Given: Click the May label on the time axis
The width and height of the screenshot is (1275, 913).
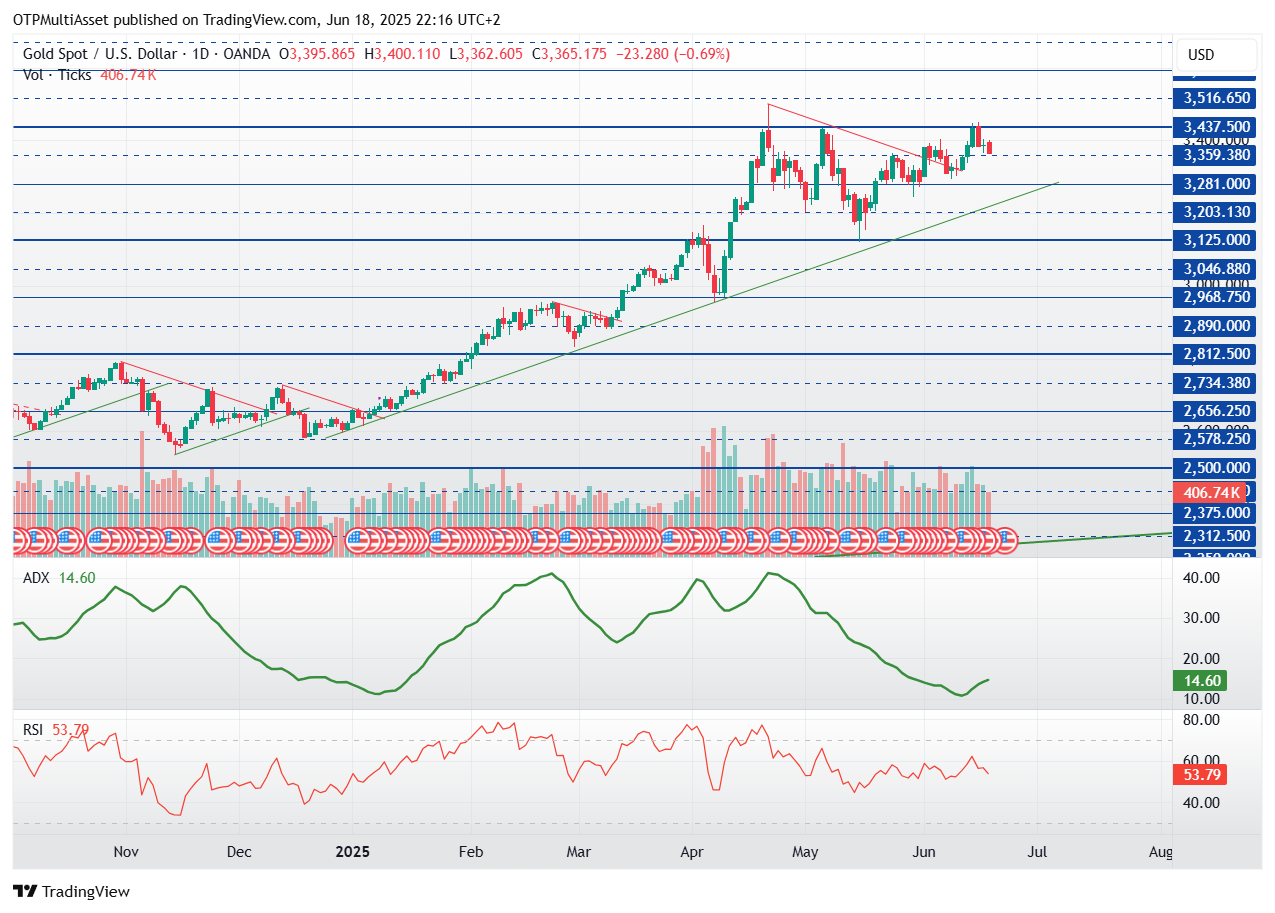Looking at the screenshot, I should (x=806, y=853).
